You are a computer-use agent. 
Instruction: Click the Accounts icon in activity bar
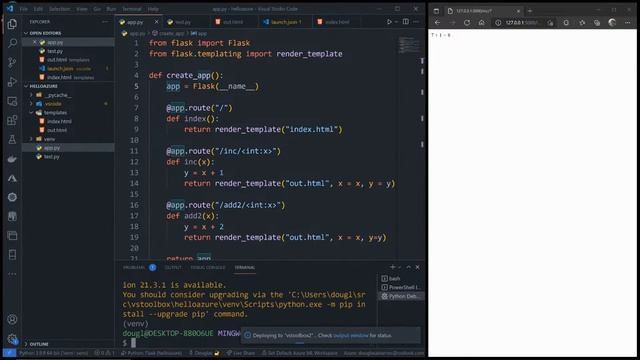12,319
